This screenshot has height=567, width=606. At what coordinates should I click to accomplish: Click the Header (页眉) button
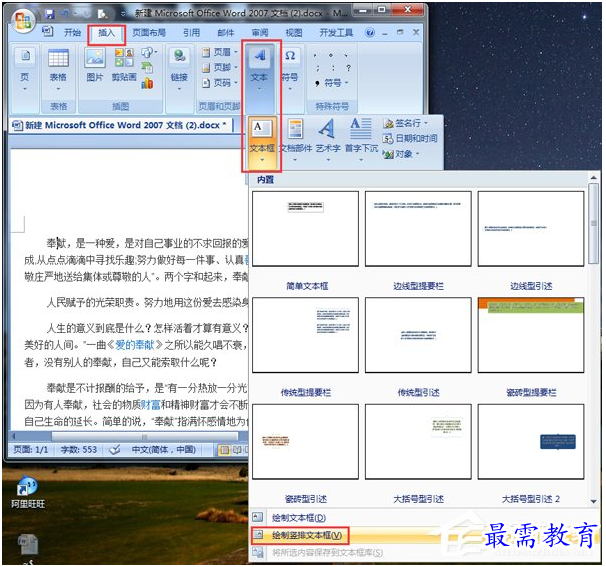[x=220, y=52]
